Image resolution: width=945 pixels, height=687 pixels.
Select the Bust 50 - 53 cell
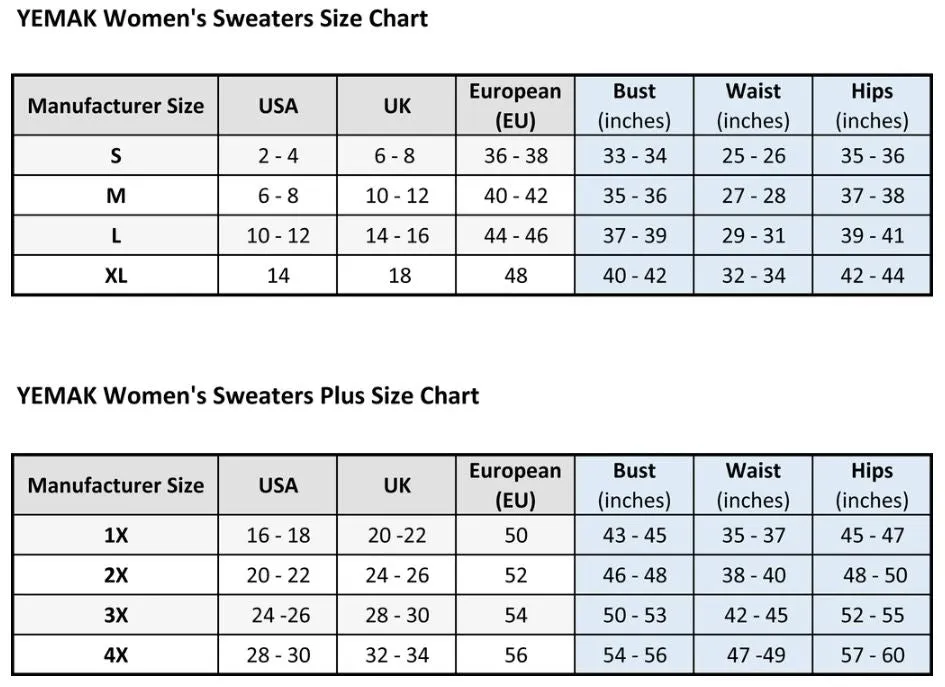(x=635, y=615)
